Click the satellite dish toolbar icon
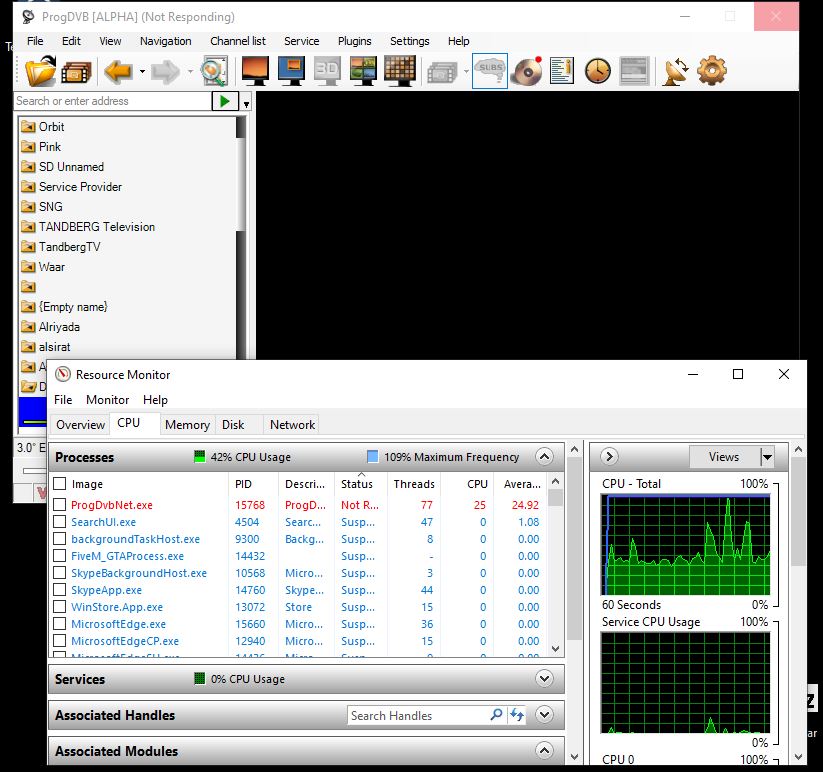The width and height of the screenshot is (823, 772). 676,71
